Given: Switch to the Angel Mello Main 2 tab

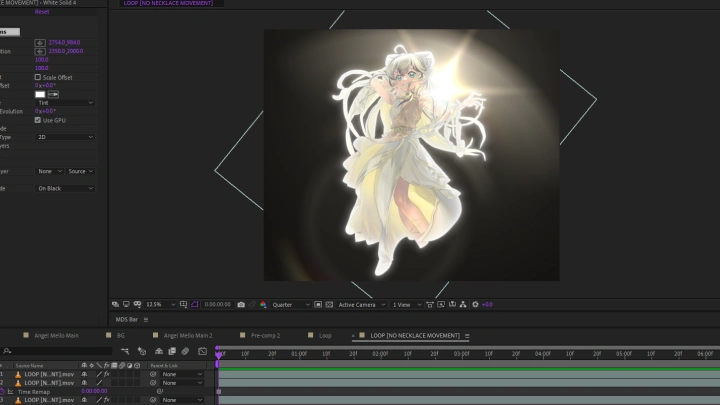Looking at the screenshot, I should click(187, 335).
